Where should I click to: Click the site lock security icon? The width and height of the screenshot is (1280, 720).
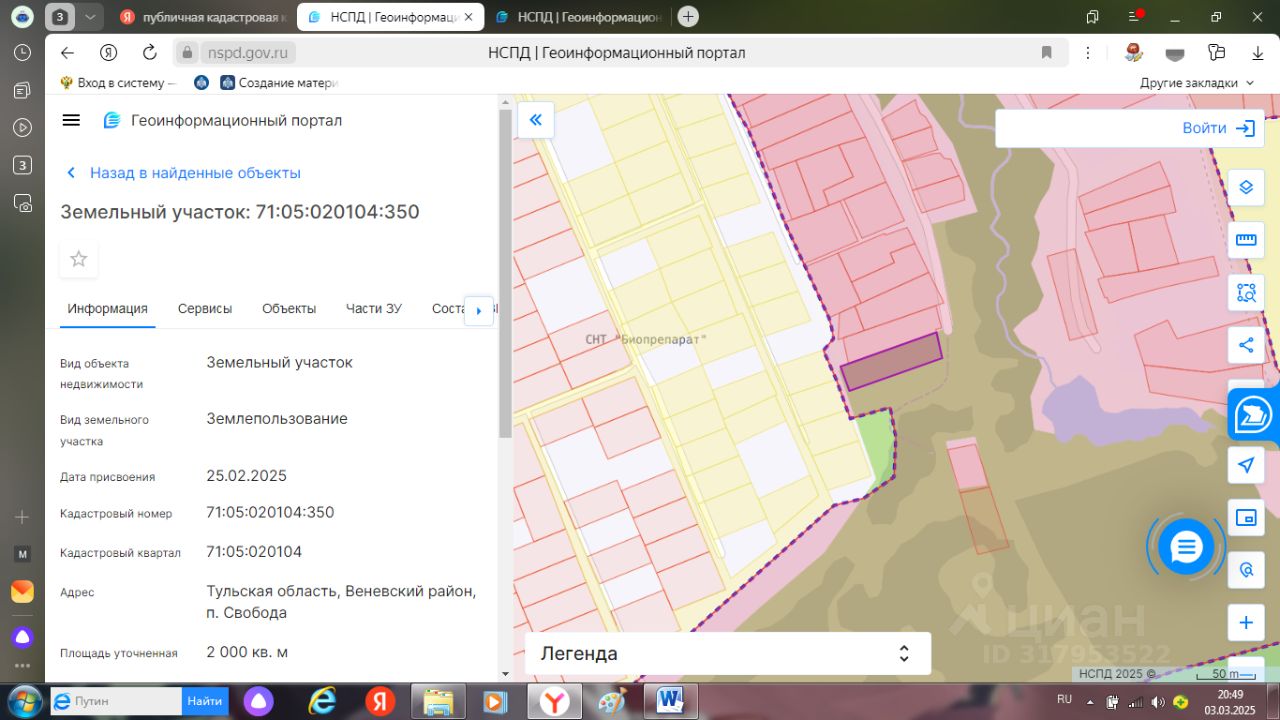[186, 53]
